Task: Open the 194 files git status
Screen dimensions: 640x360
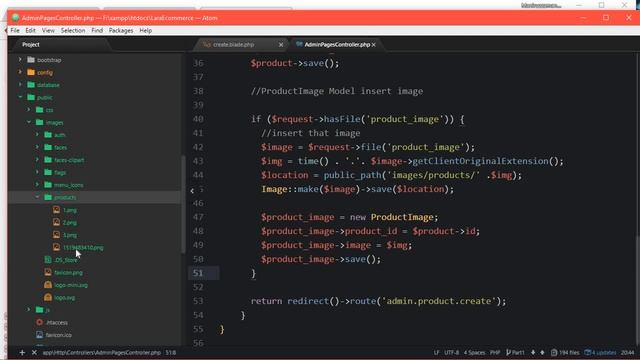Action: tap(565, 352)
